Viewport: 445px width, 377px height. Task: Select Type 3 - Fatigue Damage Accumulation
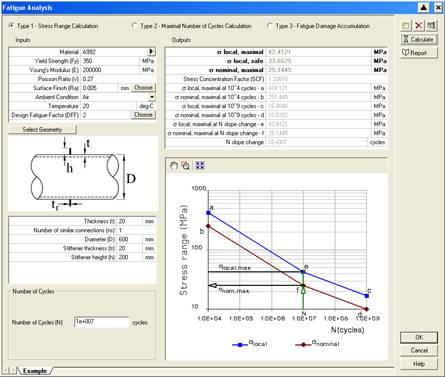[x=318, y=26]
